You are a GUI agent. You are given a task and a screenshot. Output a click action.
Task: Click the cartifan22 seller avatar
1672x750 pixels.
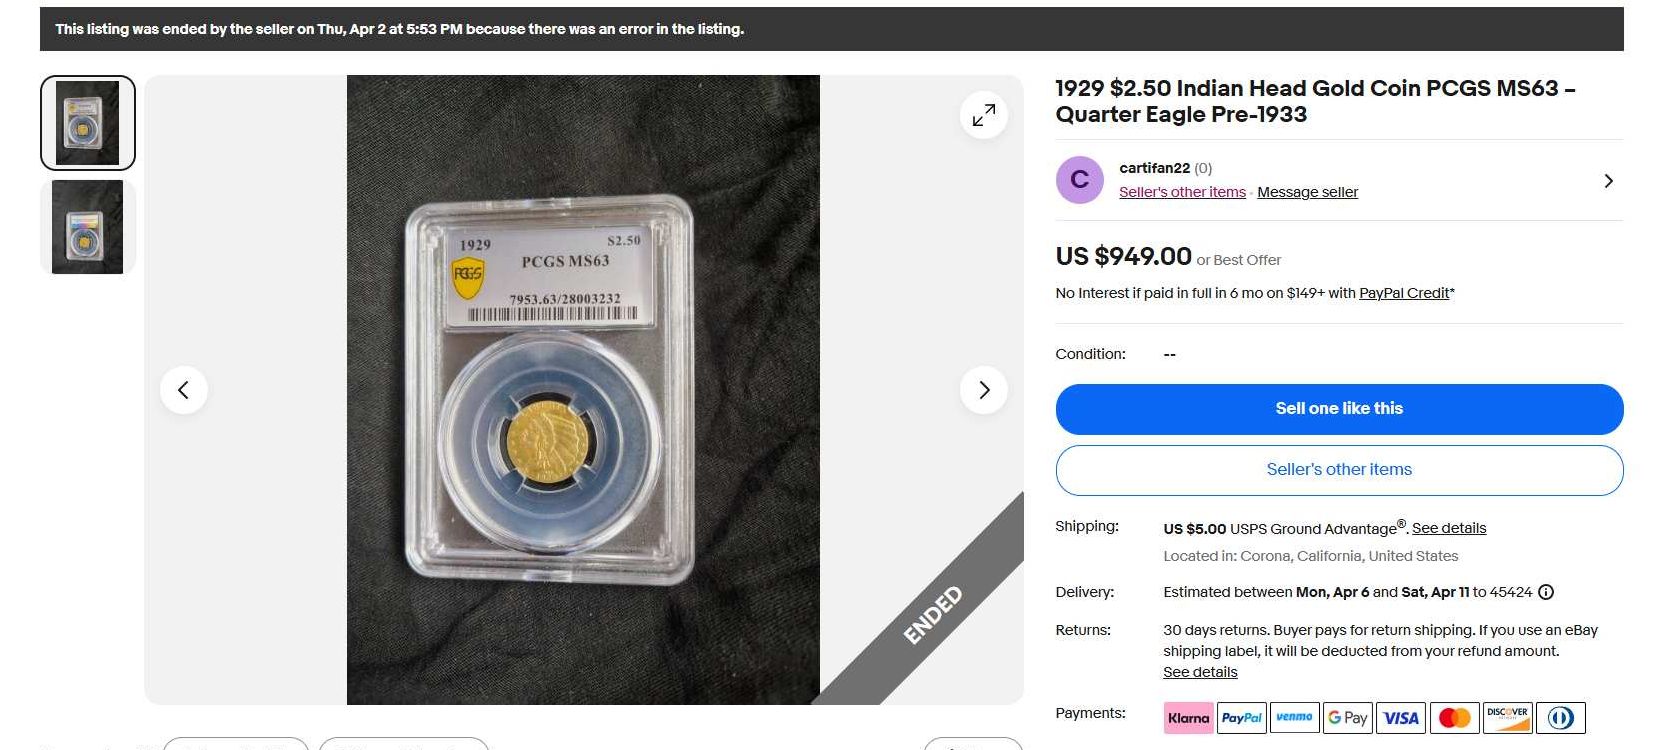pos(1080,180)
